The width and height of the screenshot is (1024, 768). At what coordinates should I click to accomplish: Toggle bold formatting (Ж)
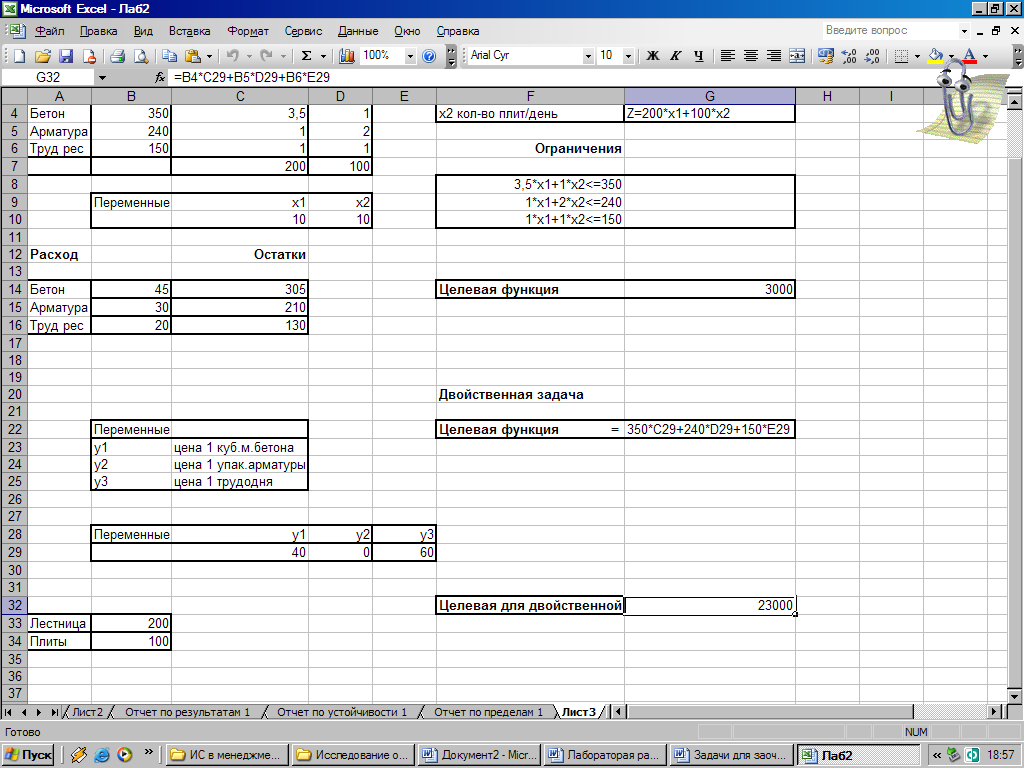click(652, 56)
